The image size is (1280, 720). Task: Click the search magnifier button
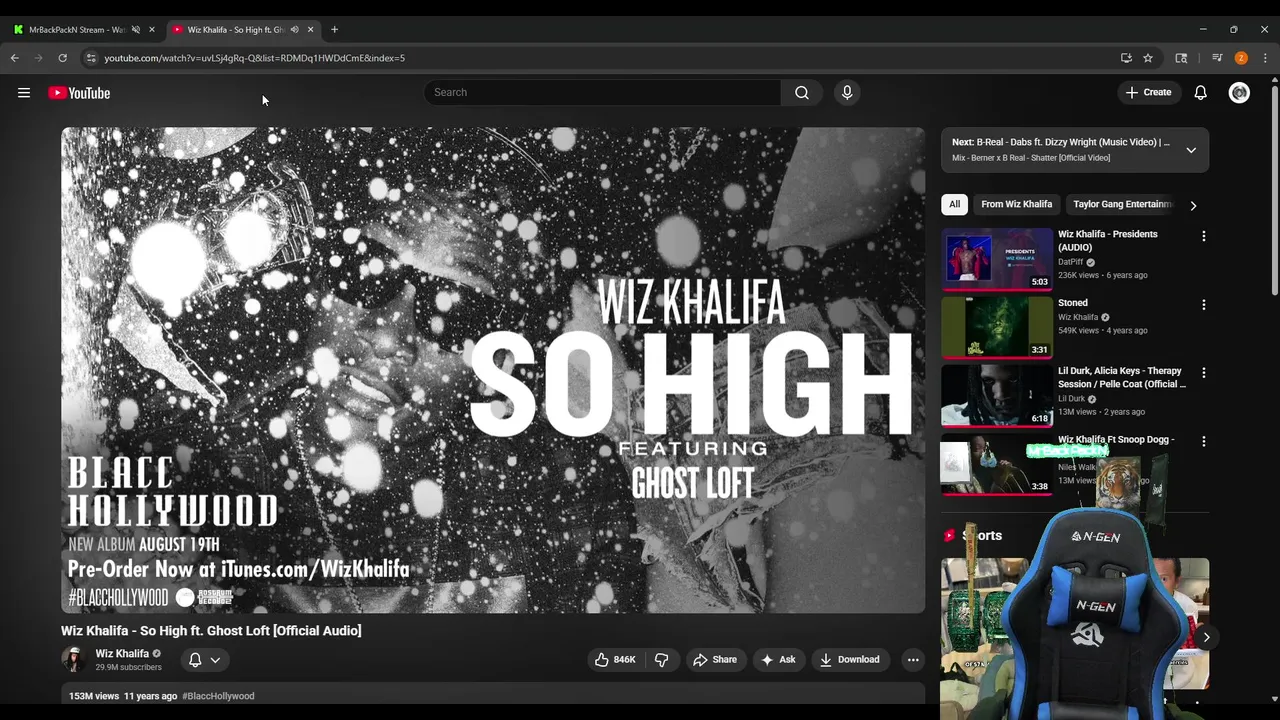(x=802, y=92)
